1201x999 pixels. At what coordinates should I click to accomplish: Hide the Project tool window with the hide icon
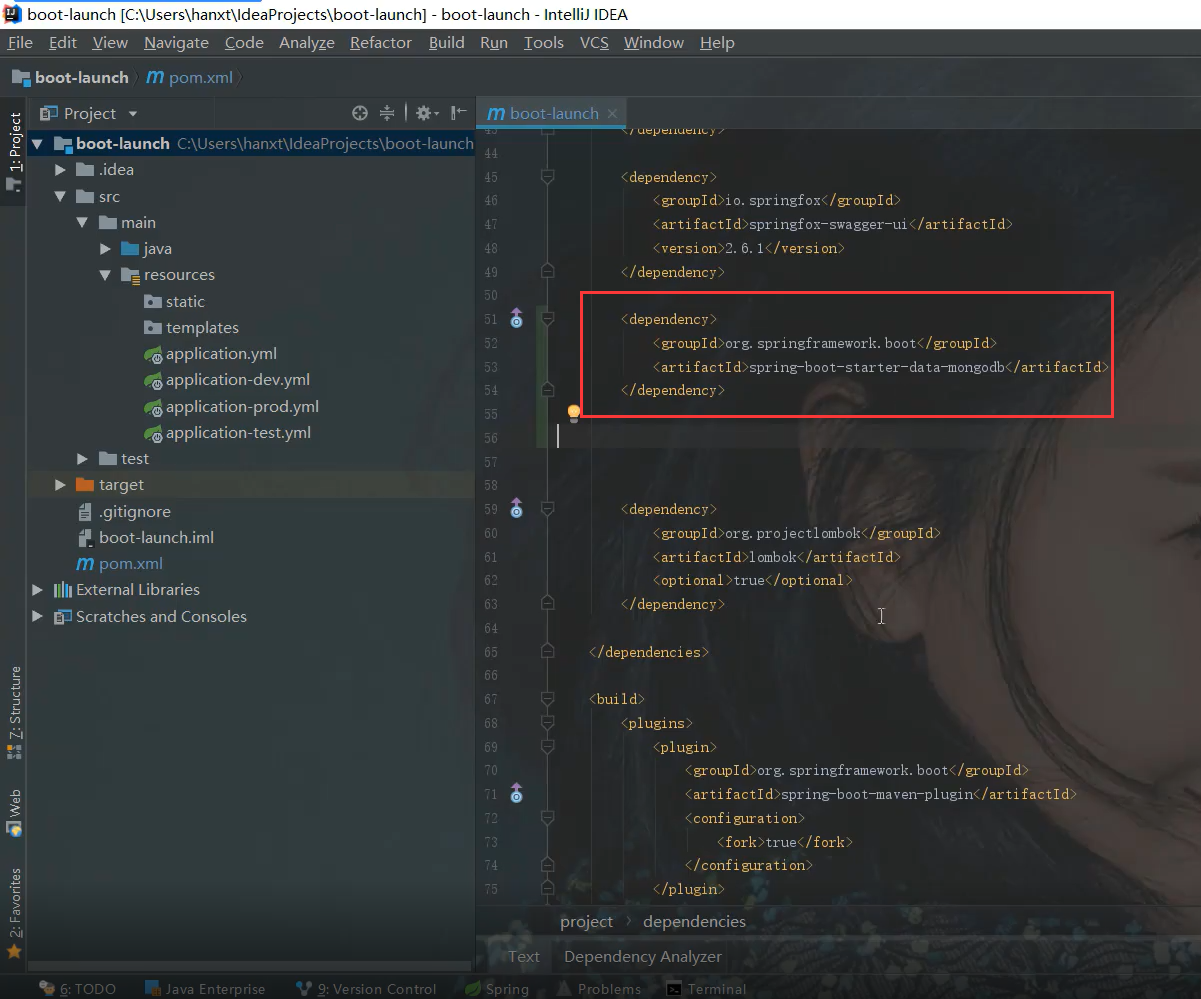tap(459, 113)
